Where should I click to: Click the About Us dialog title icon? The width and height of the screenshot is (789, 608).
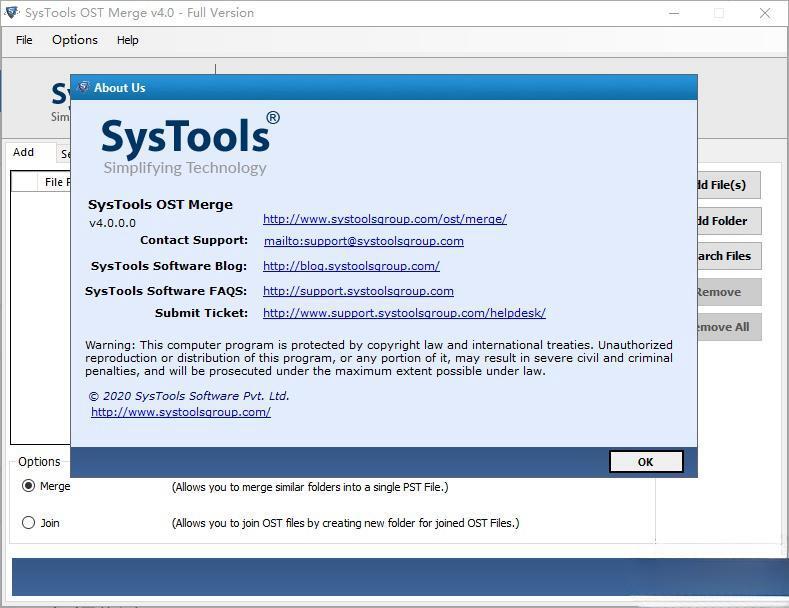[83, 88]
